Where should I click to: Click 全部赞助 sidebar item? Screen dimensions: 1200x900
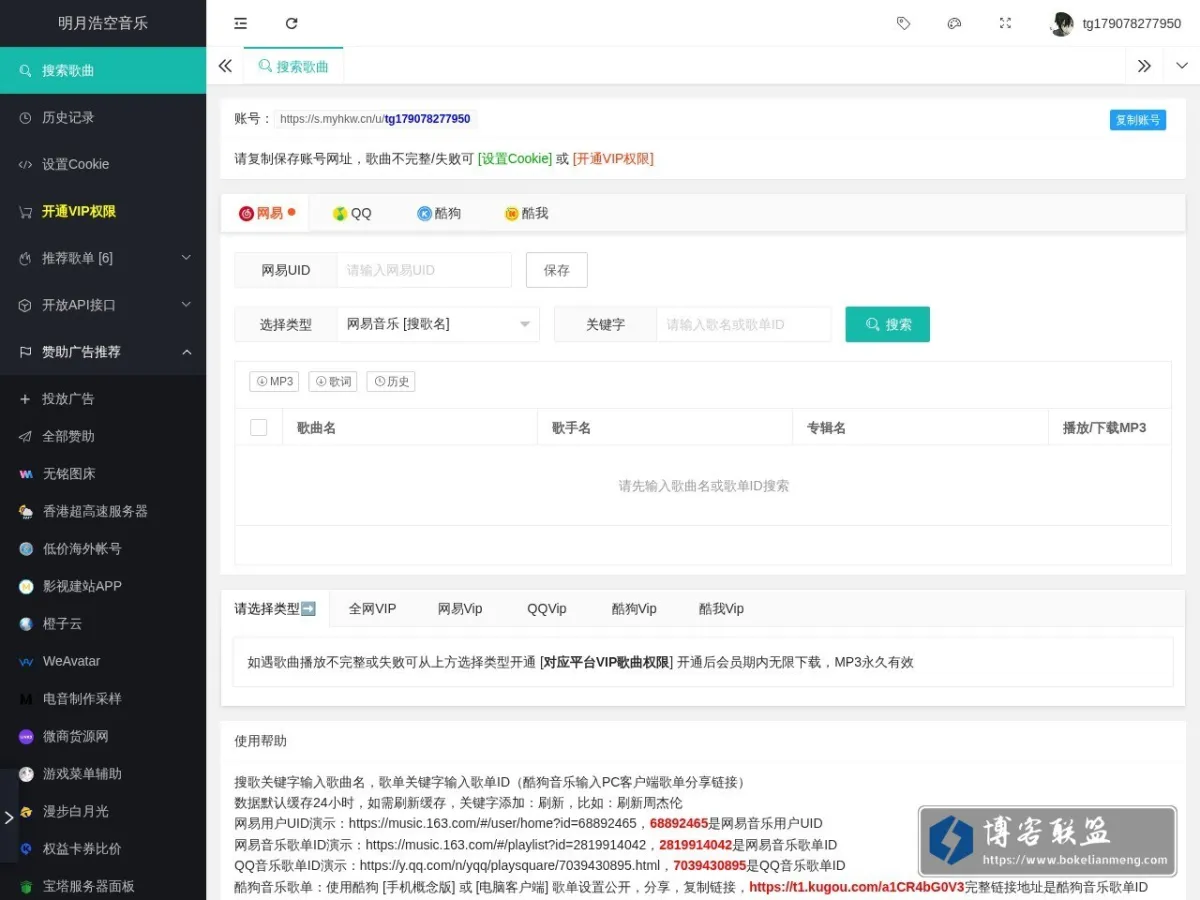(x=103, y=436)
